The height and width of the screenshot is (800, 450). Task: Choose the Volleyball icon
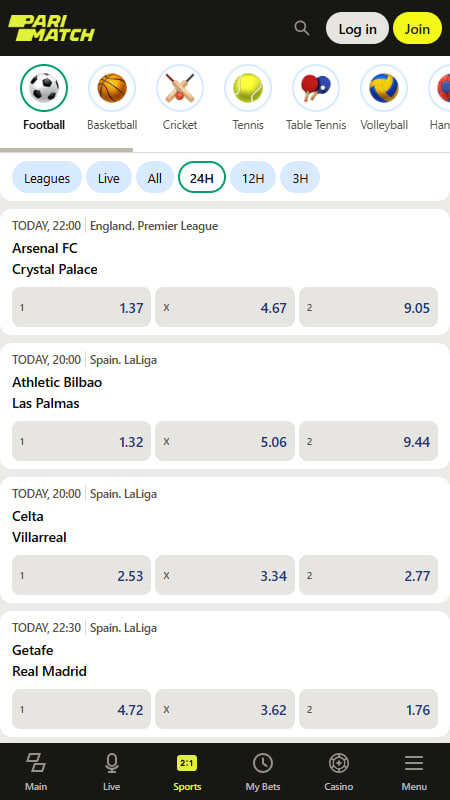click(x=384, y=88)
